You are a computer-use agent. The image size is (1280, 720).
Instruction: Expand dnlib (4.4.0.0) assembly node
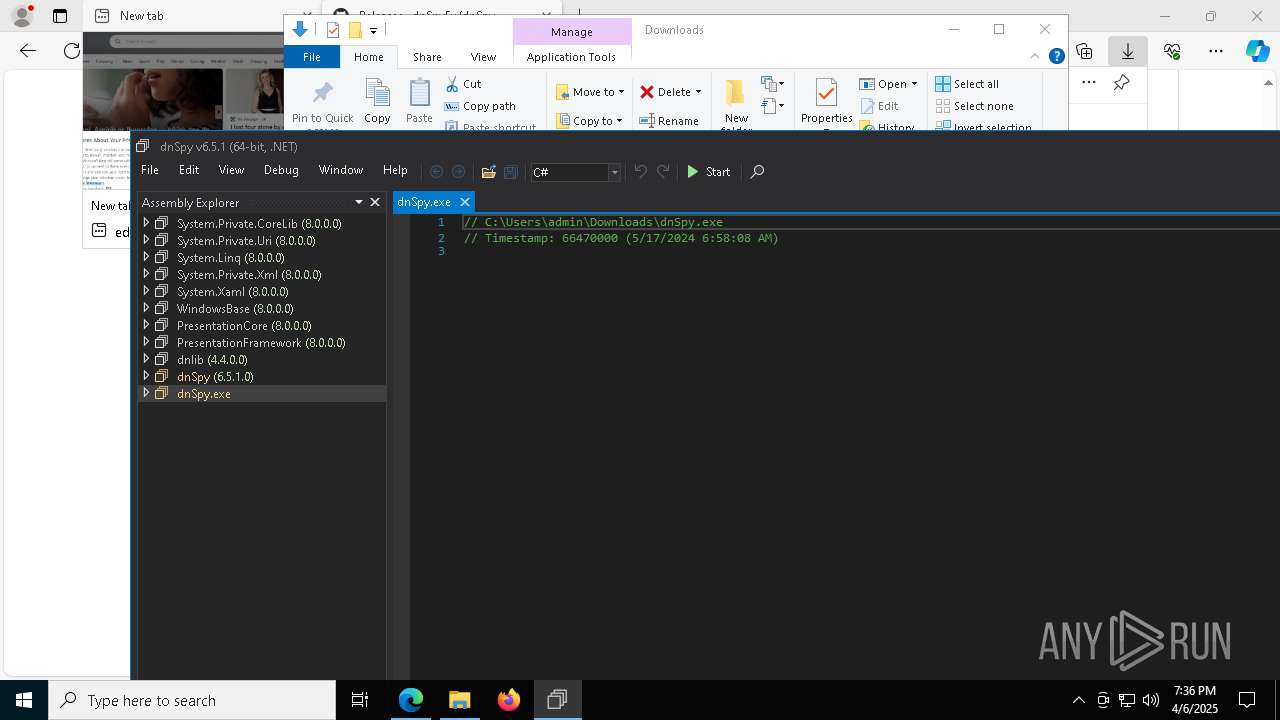point(146,359)
